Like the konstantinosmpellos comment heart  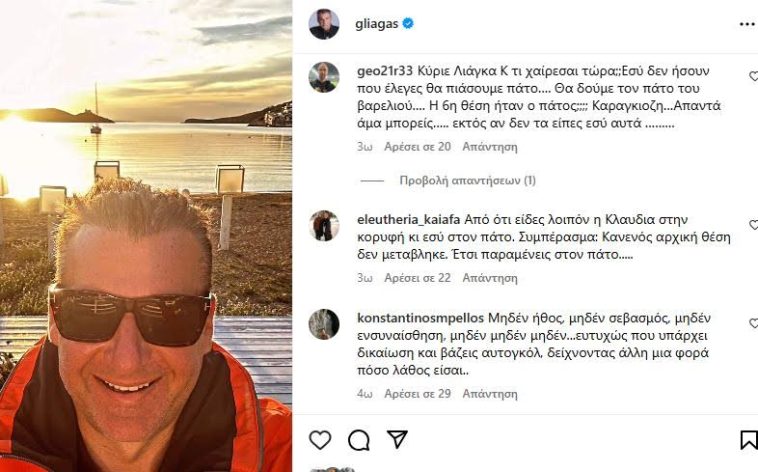(753, 323)
